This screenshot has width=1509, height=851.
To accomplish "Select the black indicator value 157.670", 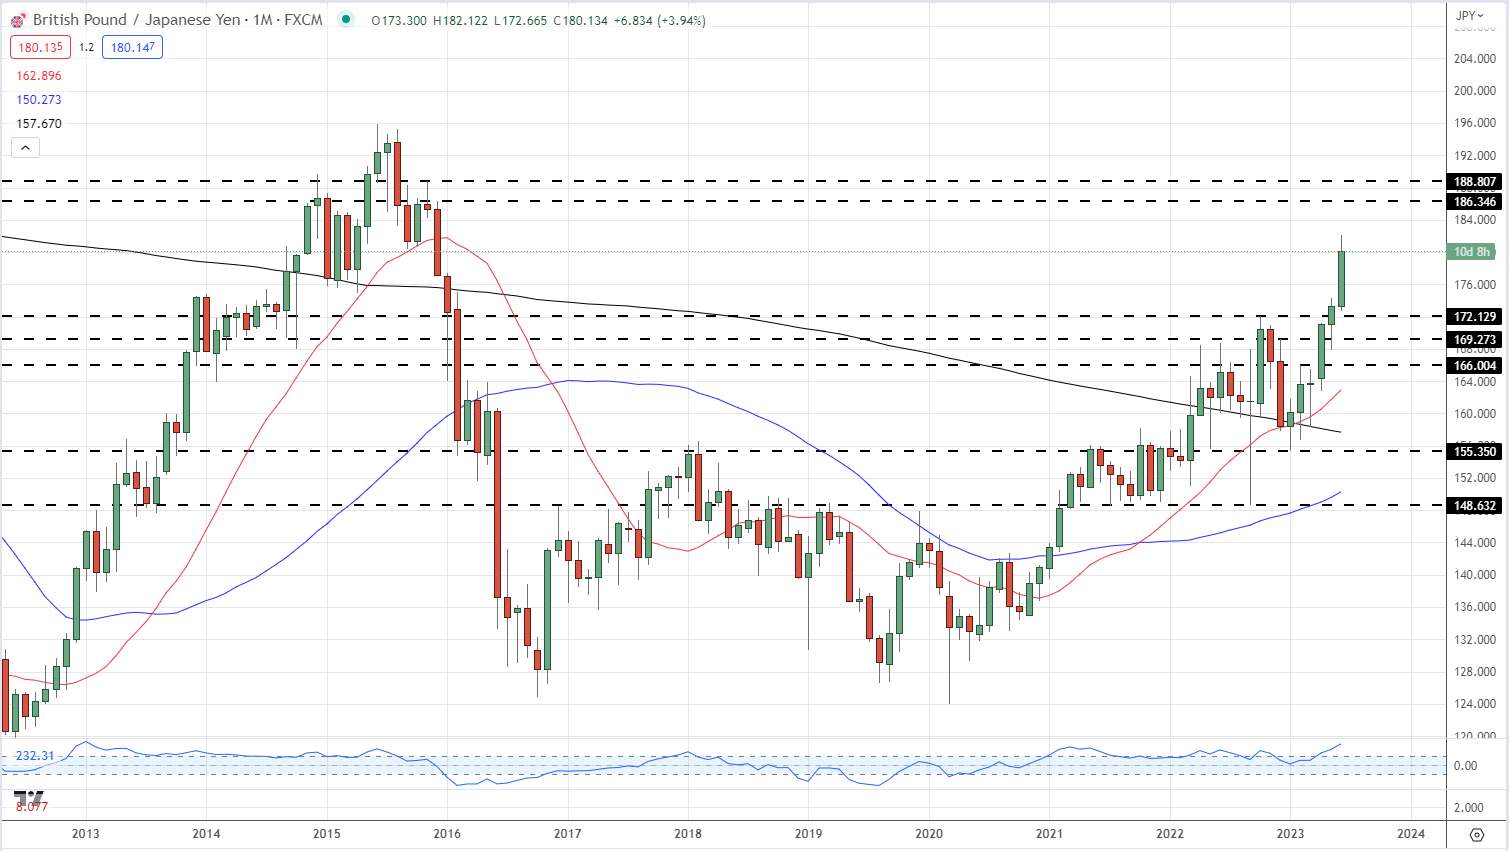I will tap(39, 124).
